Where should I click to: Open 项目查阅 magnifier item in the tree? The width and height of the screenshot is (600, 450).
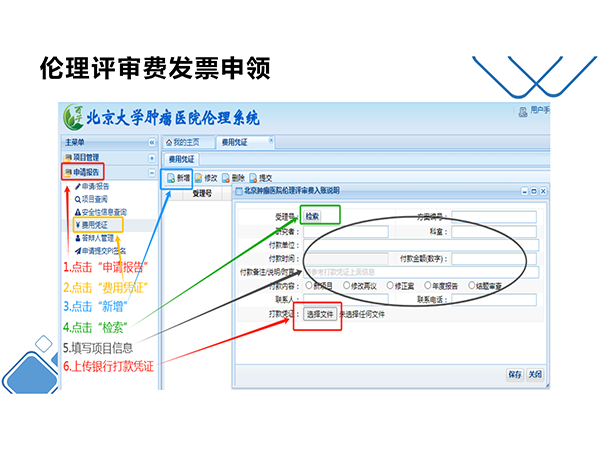pos(91,199)
